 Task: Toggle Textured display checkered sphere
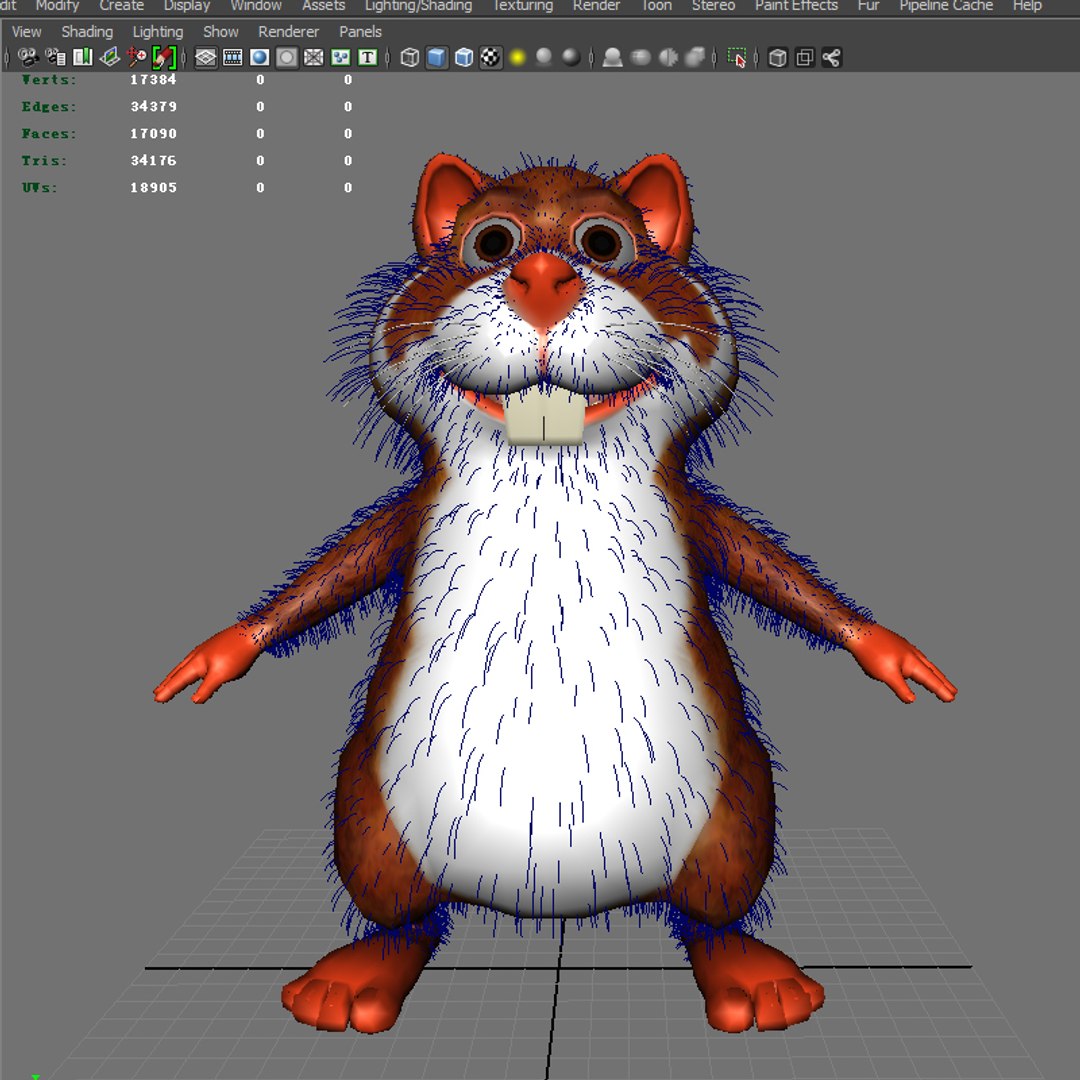click(x=490, y=57)
